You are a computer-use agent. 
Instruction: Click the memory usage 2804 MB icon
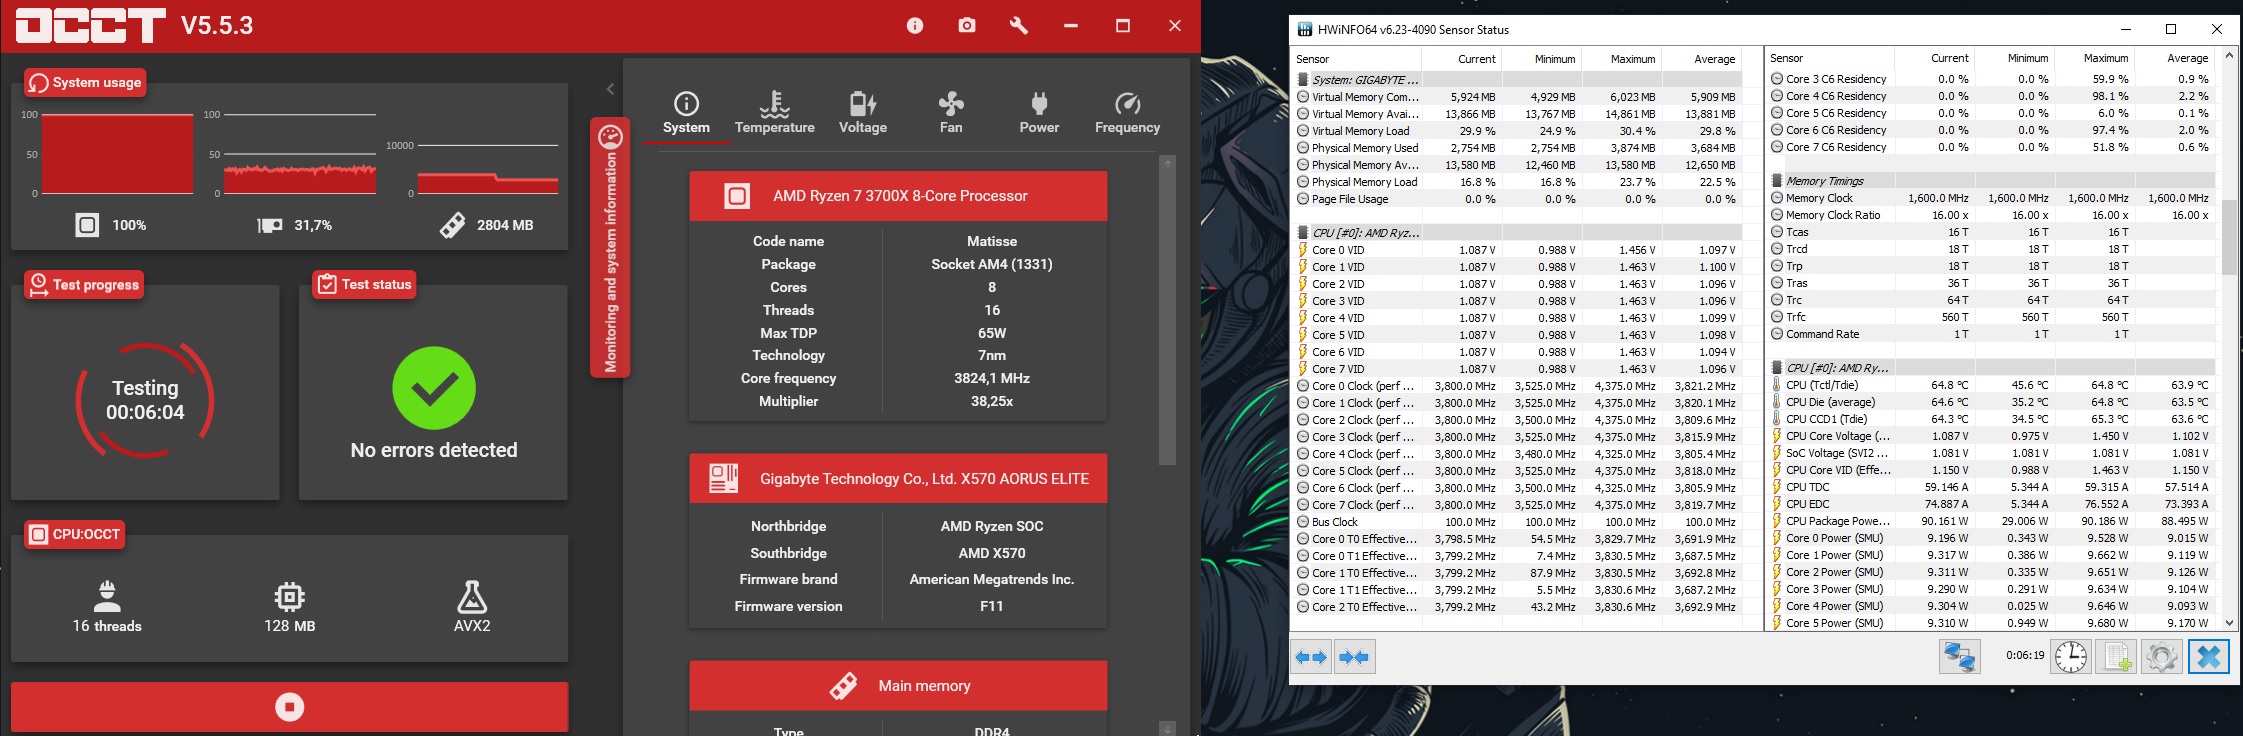[x=452, y=225]
